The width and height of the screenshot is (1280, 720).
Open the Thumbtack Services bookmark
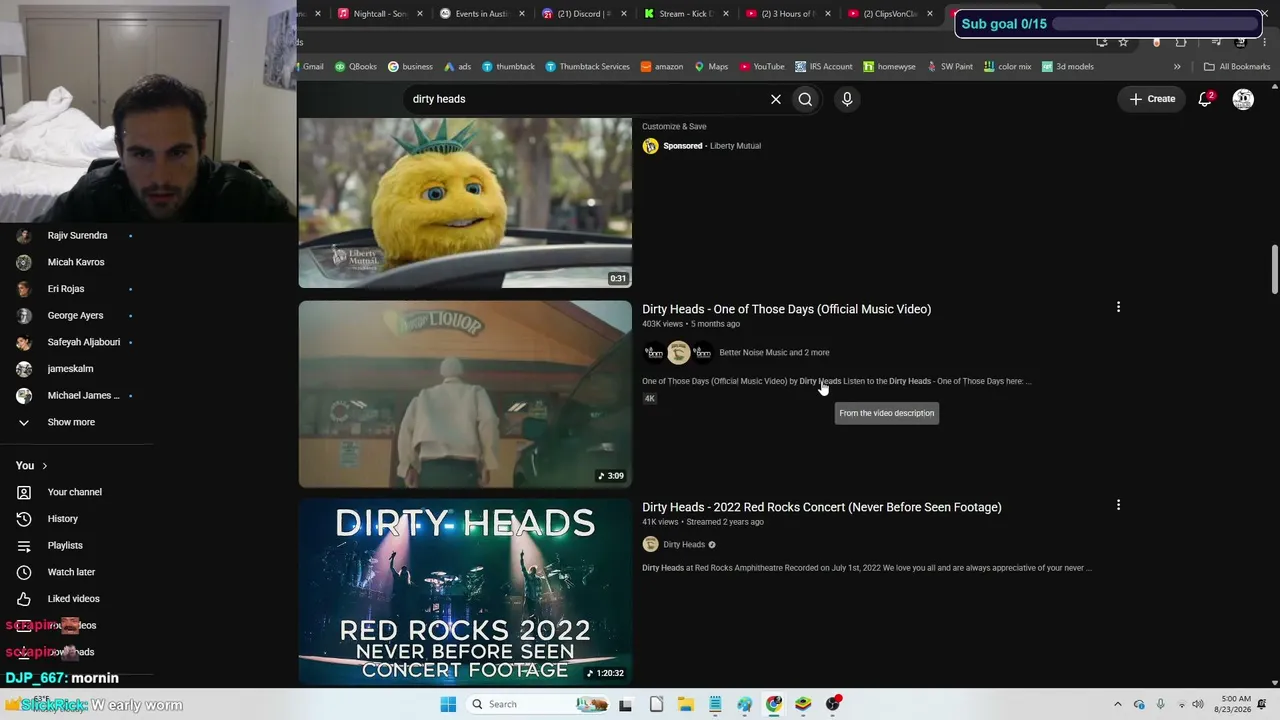pyautogui.click(x=588, y=67)
